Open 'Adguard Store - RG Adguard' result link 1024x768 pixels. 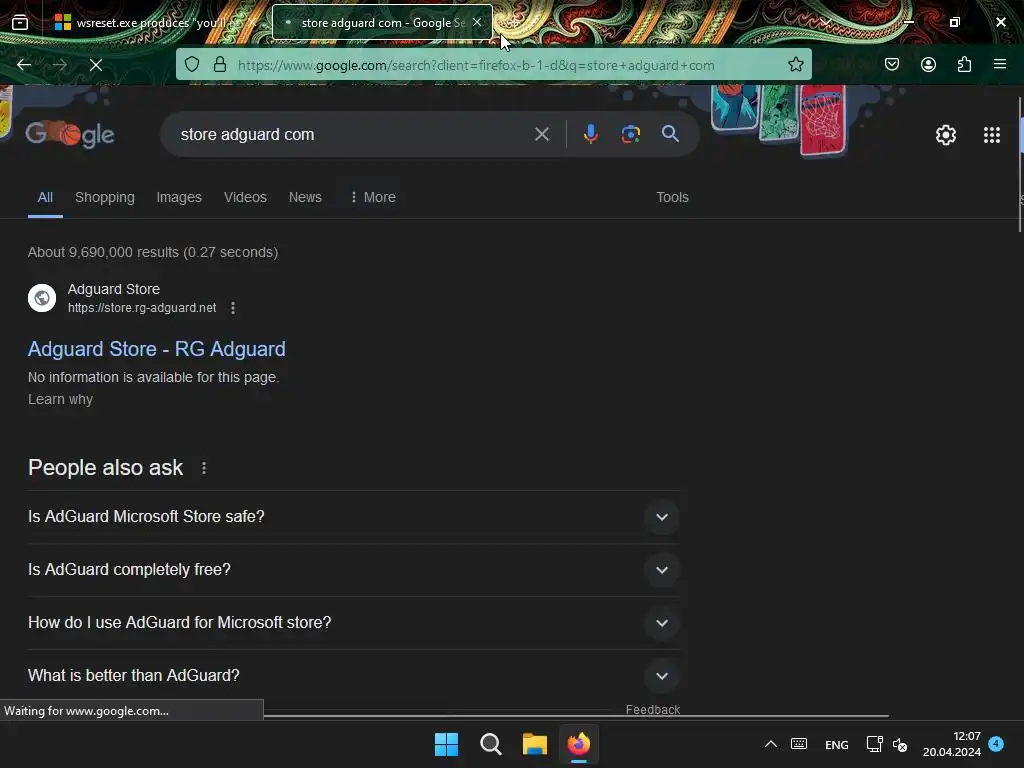click(156, 349)
